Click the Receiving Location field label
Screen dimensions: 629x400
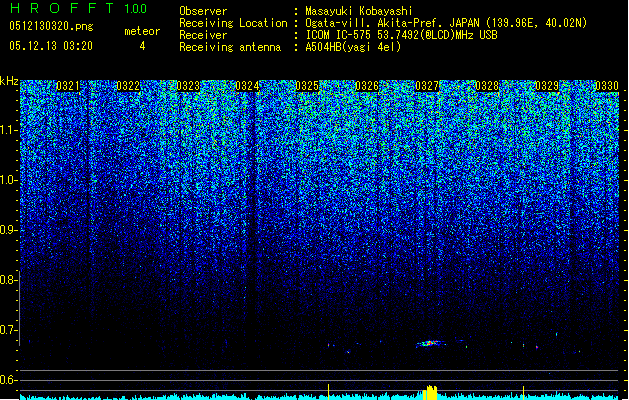[x=233, y=23]
